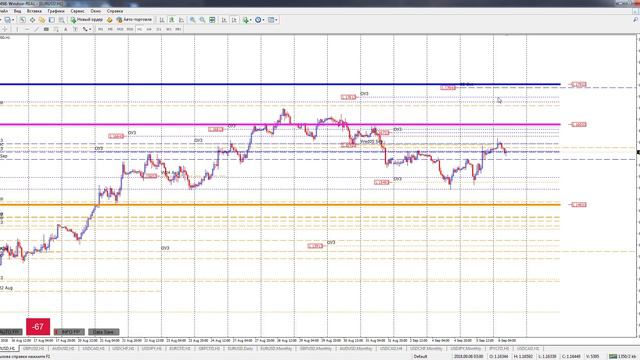Tile chart windows icon
Screen dimensions: 640x360
[212, 20]
